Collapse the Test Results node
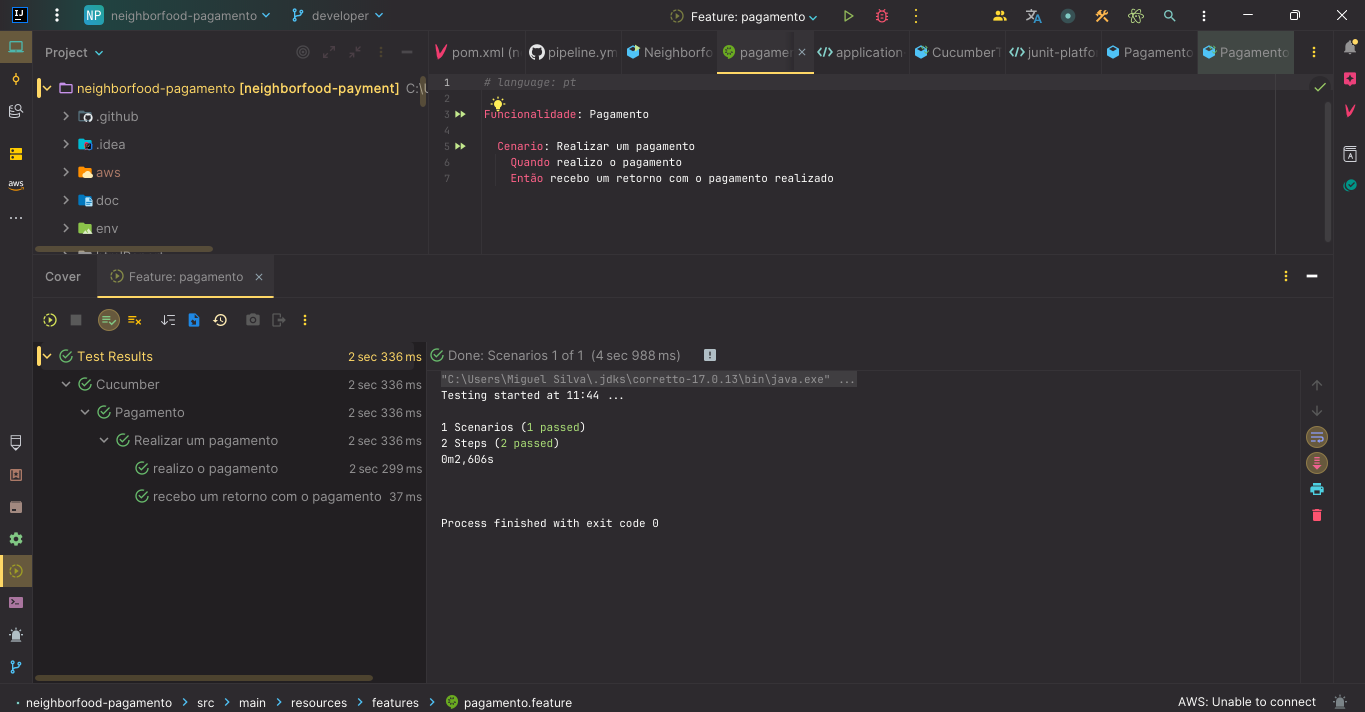Screen dimensions: 1365x712 click(47, 357)
